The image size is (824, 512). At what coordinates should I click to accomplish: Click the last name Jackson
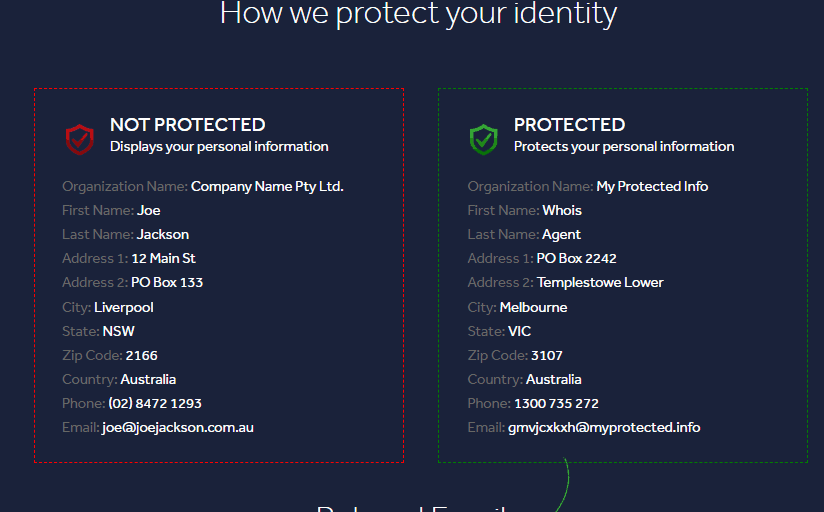tap(163, 234)
